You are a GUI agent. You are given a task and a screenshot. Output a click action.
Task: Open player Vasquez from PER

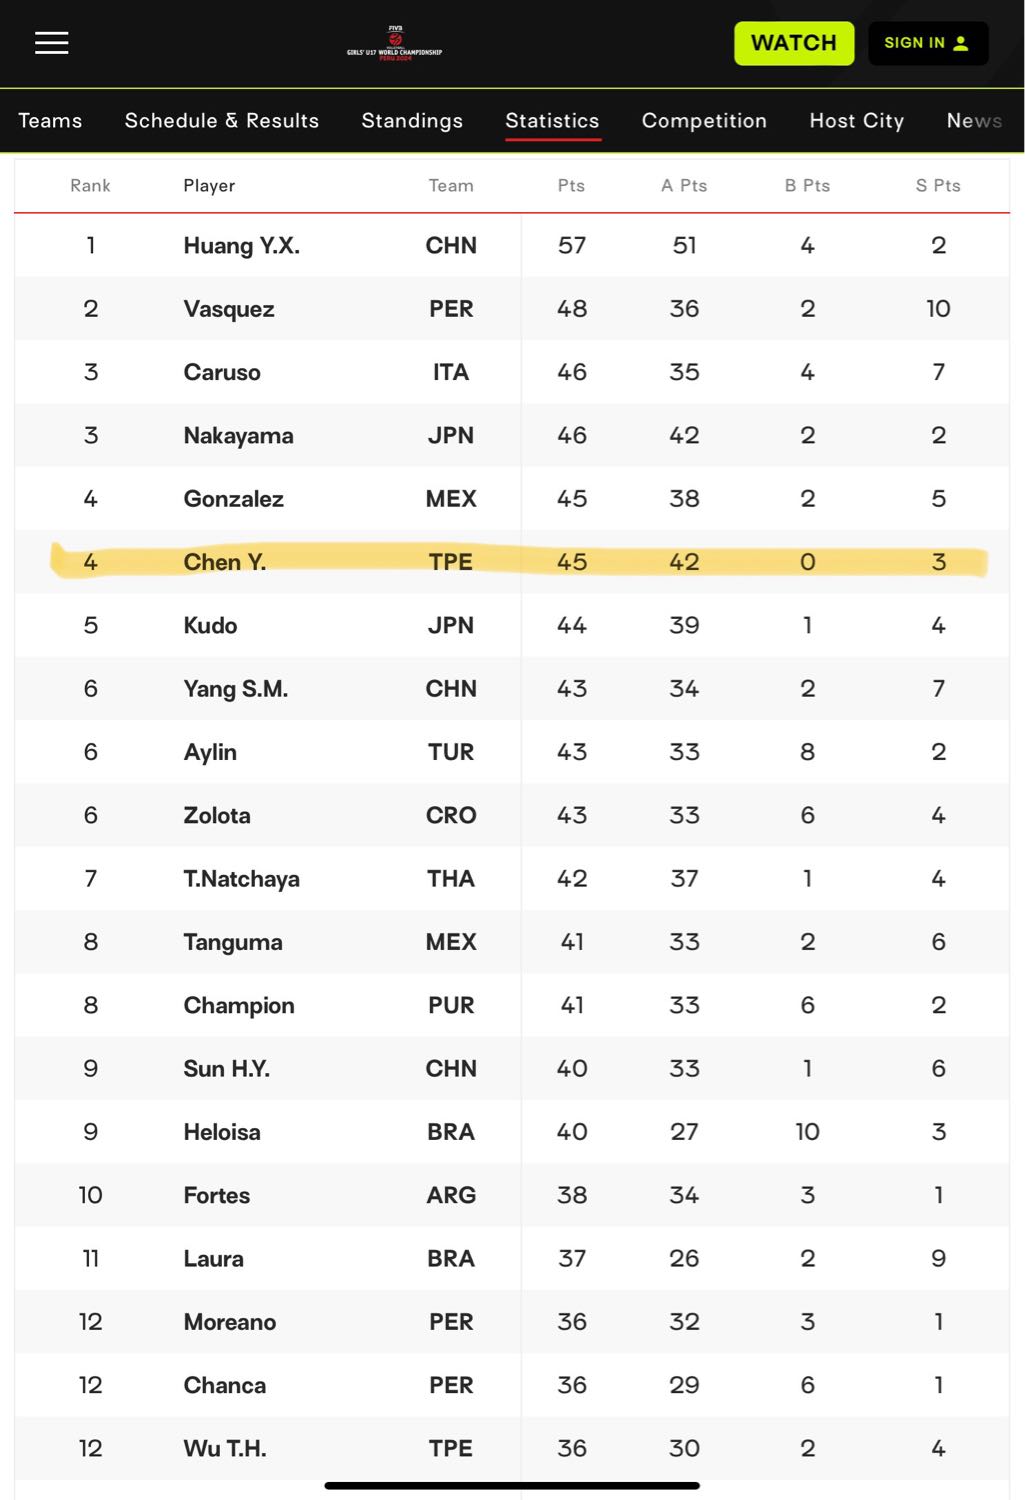click(x=228, y=309)
